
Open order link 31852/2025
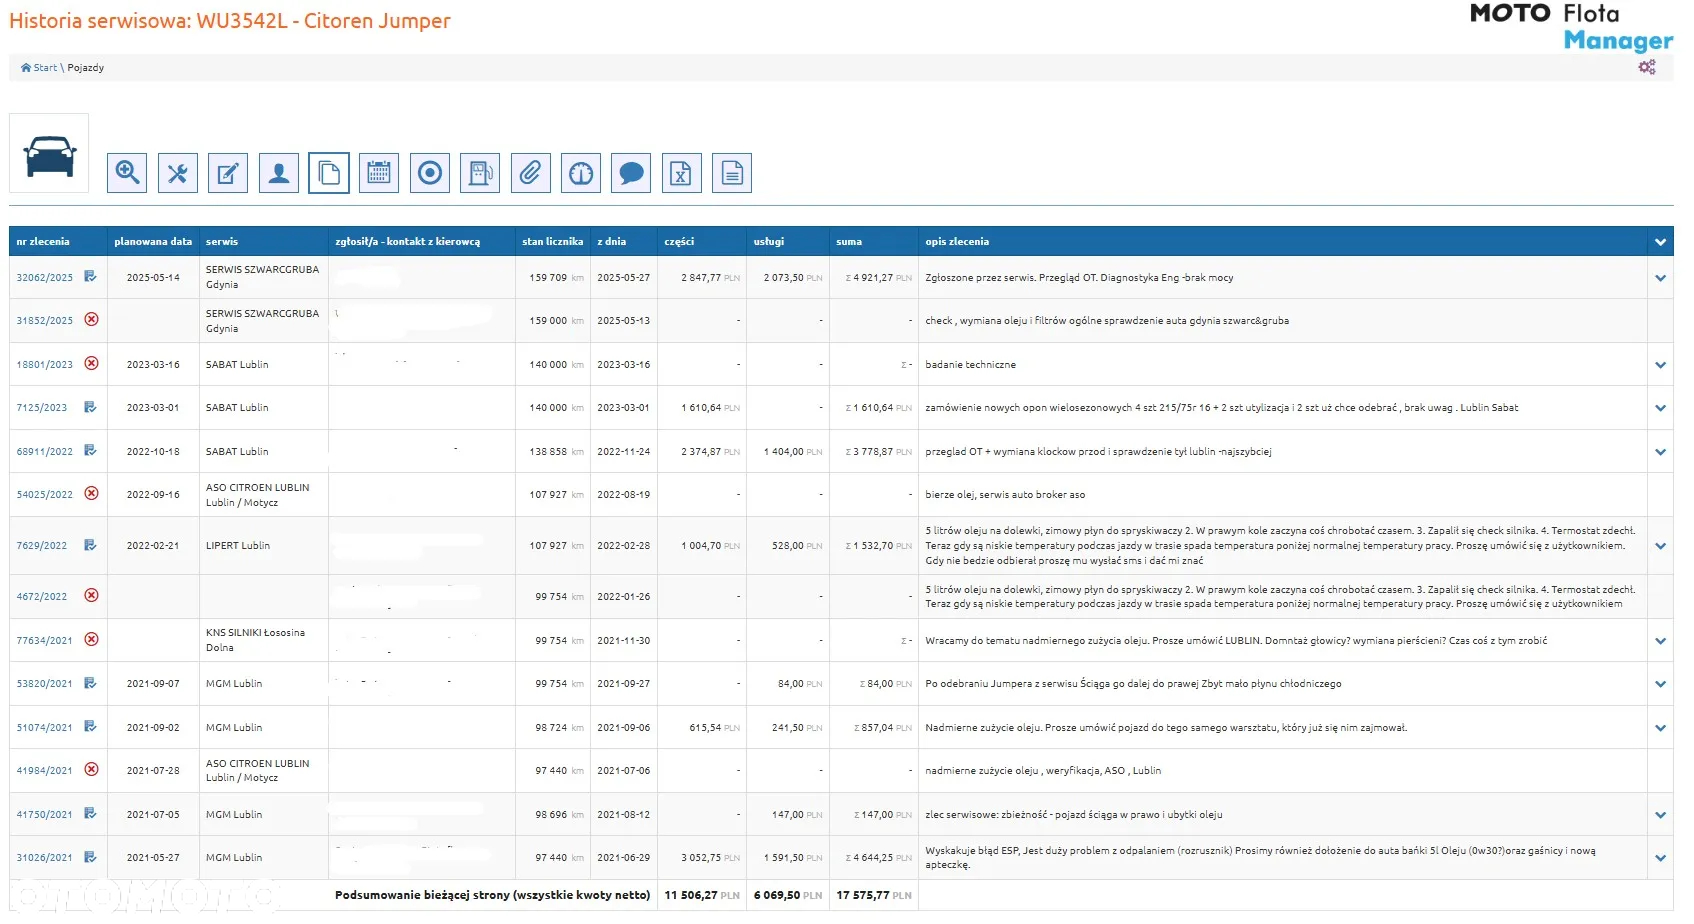[x=45, y=321]
